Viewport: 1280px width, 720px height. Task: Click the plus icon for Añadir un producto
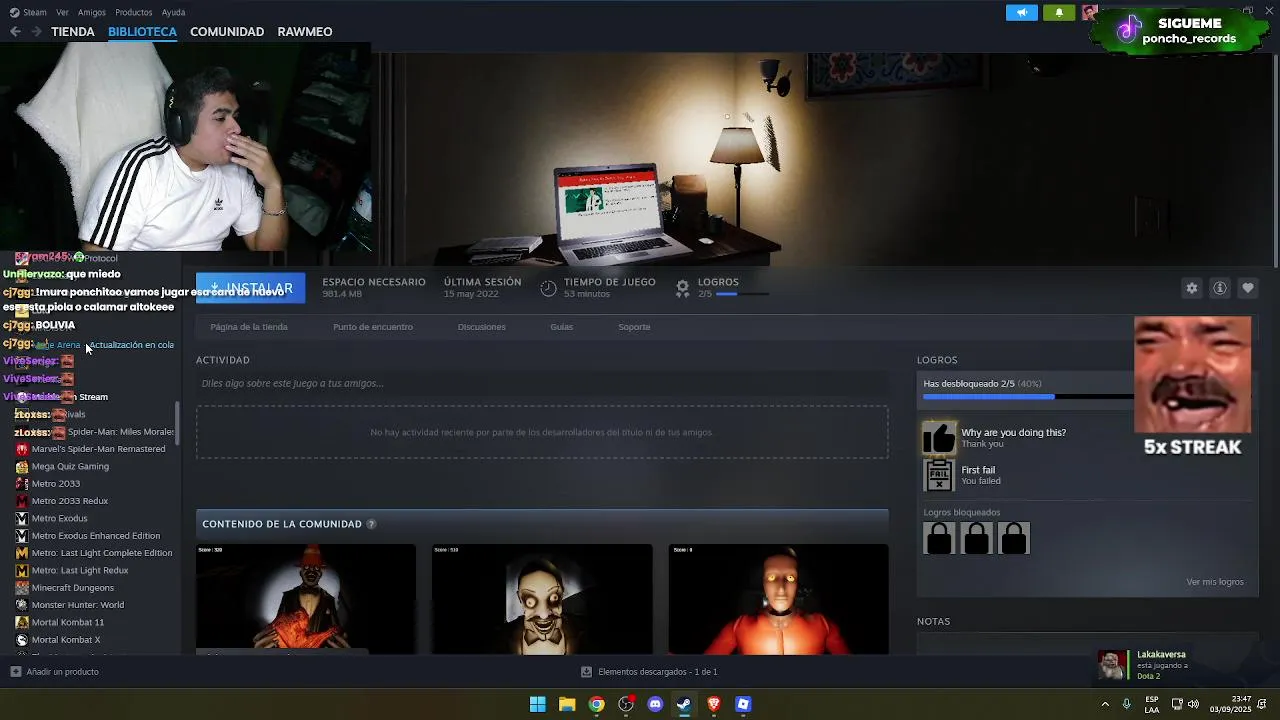tap(15, 672)
